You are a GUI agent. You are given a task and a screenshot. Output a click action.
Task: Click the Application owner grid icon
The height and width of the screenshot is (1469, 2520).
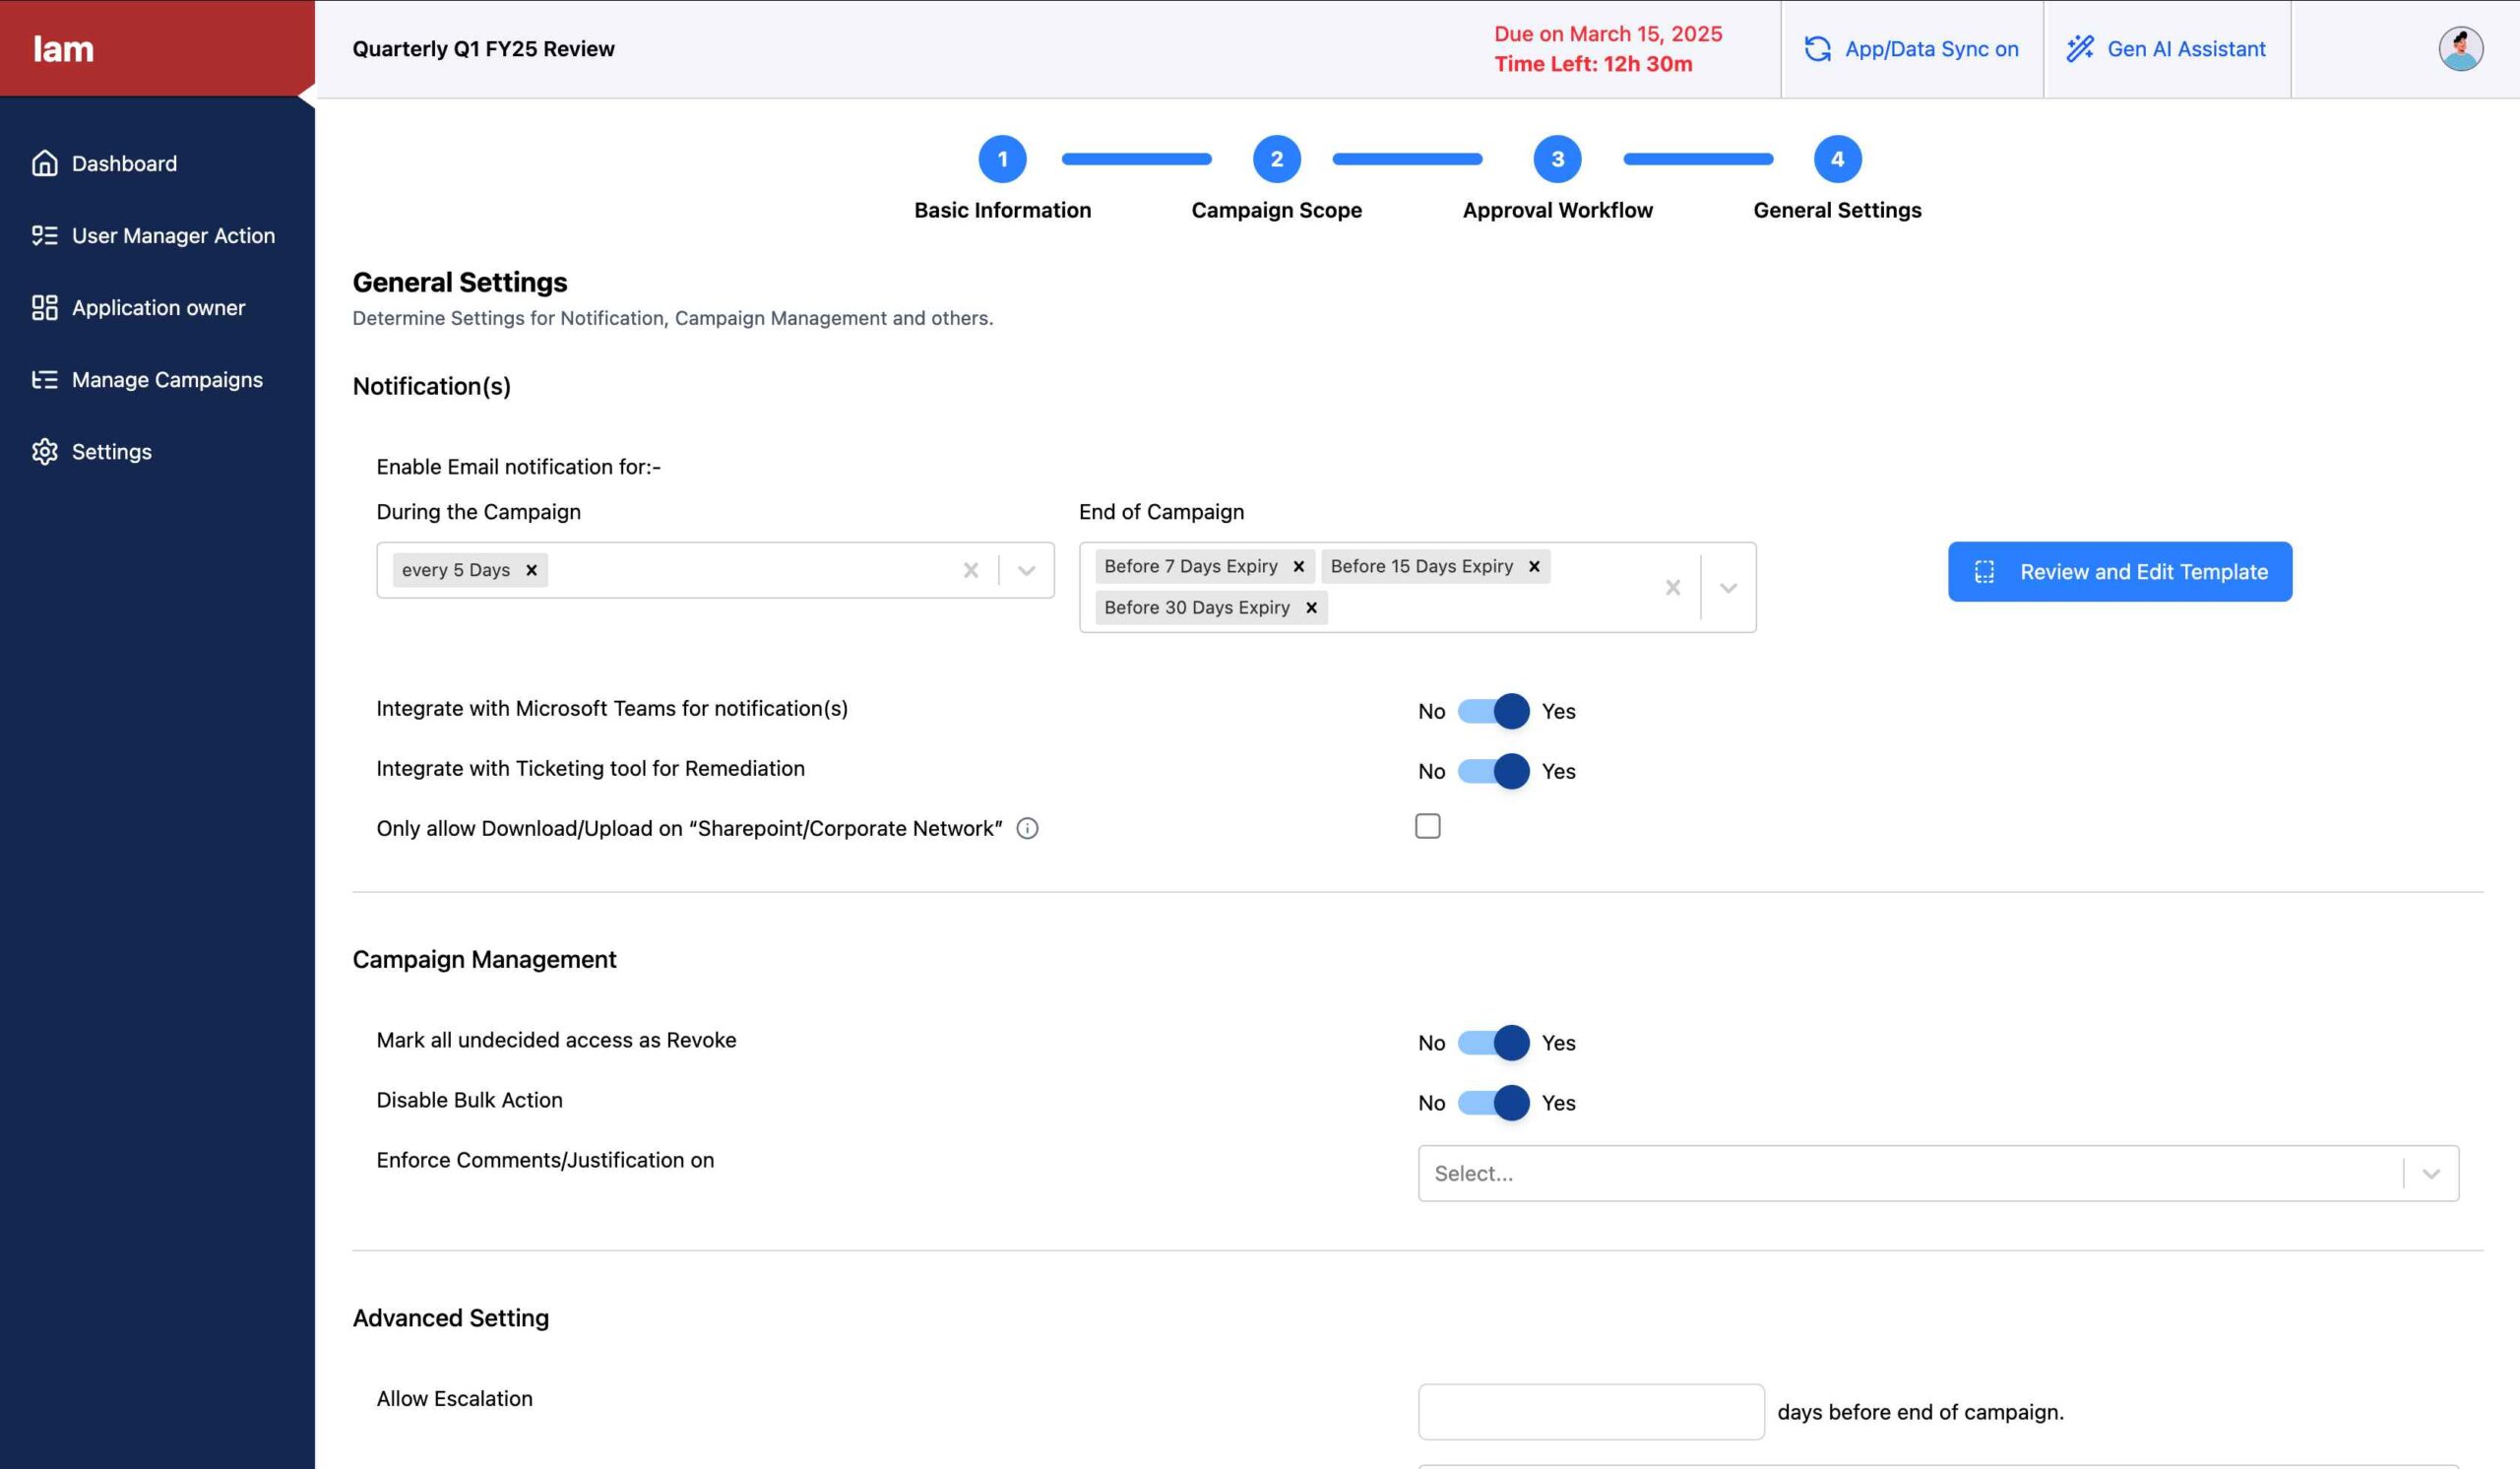pyautogui.click(x=44, y=307)
